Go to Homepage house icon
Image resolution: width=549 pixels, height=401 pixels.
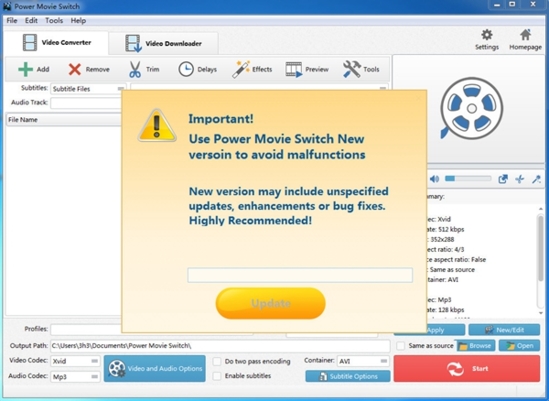525,35
